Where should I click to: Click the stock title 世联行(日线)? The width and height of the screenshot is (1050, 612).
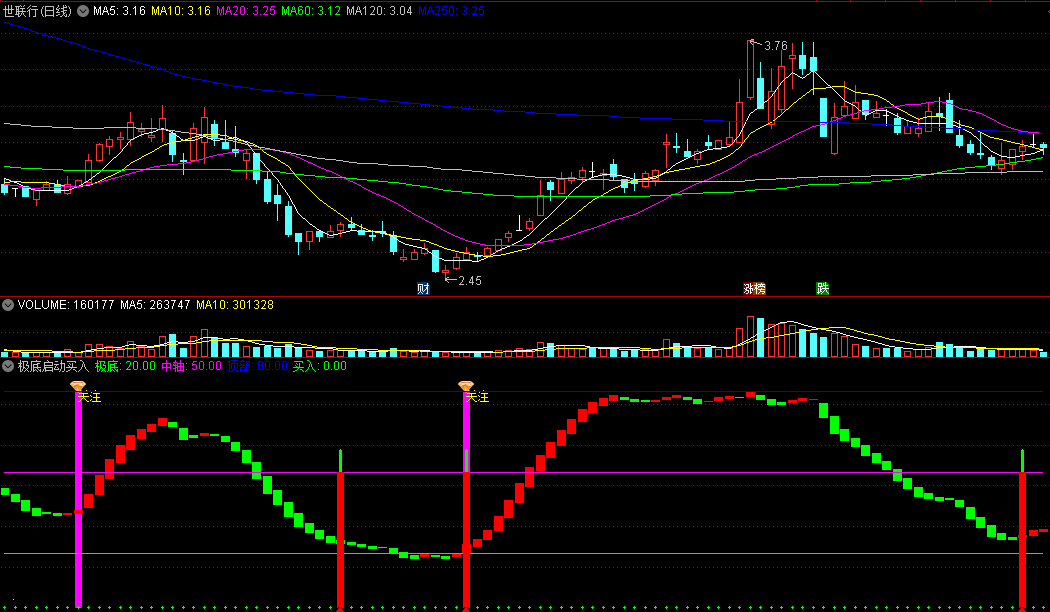38,11
